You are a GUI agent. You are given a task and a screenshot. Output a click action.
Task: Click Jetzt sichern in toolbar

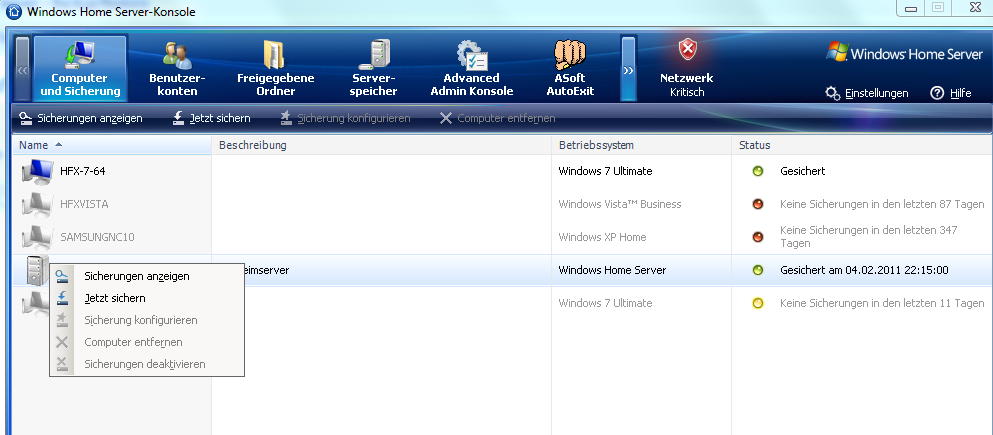[x=212, y=118]
